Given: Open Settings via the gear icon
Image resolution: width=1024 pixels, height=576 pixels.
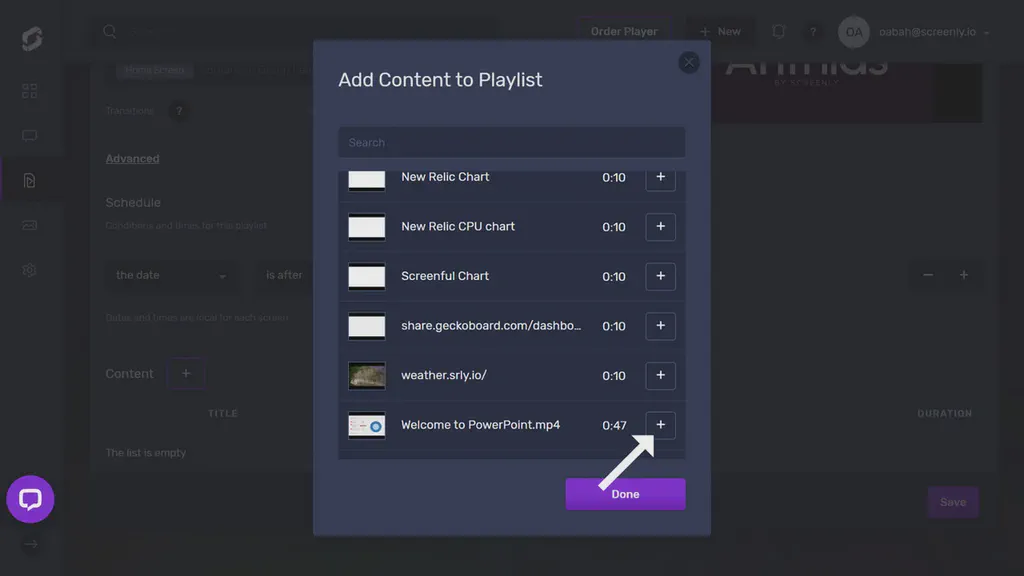Looking at the screenshot, I should click(x=29, y=269).
